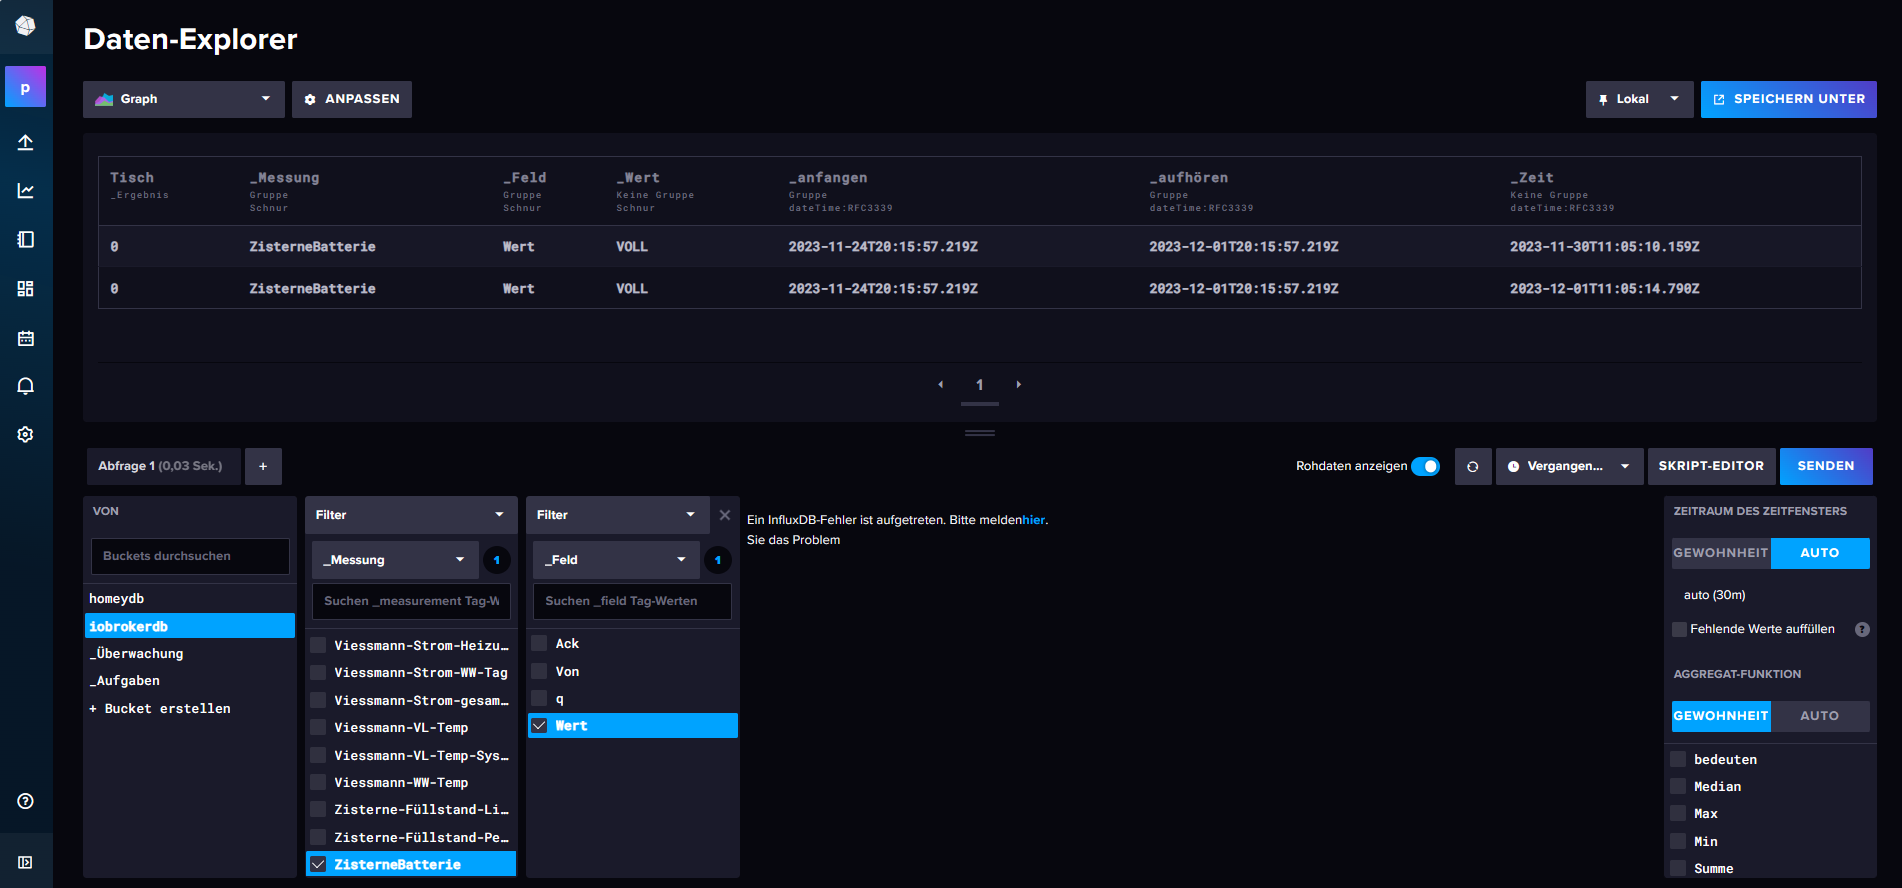Screen dimensions: 1902x888
Task: Select GEWOHNHEIT under Zeitraum des Zeitfensters
Action: pyautogui.click(x=1721, y=553)
